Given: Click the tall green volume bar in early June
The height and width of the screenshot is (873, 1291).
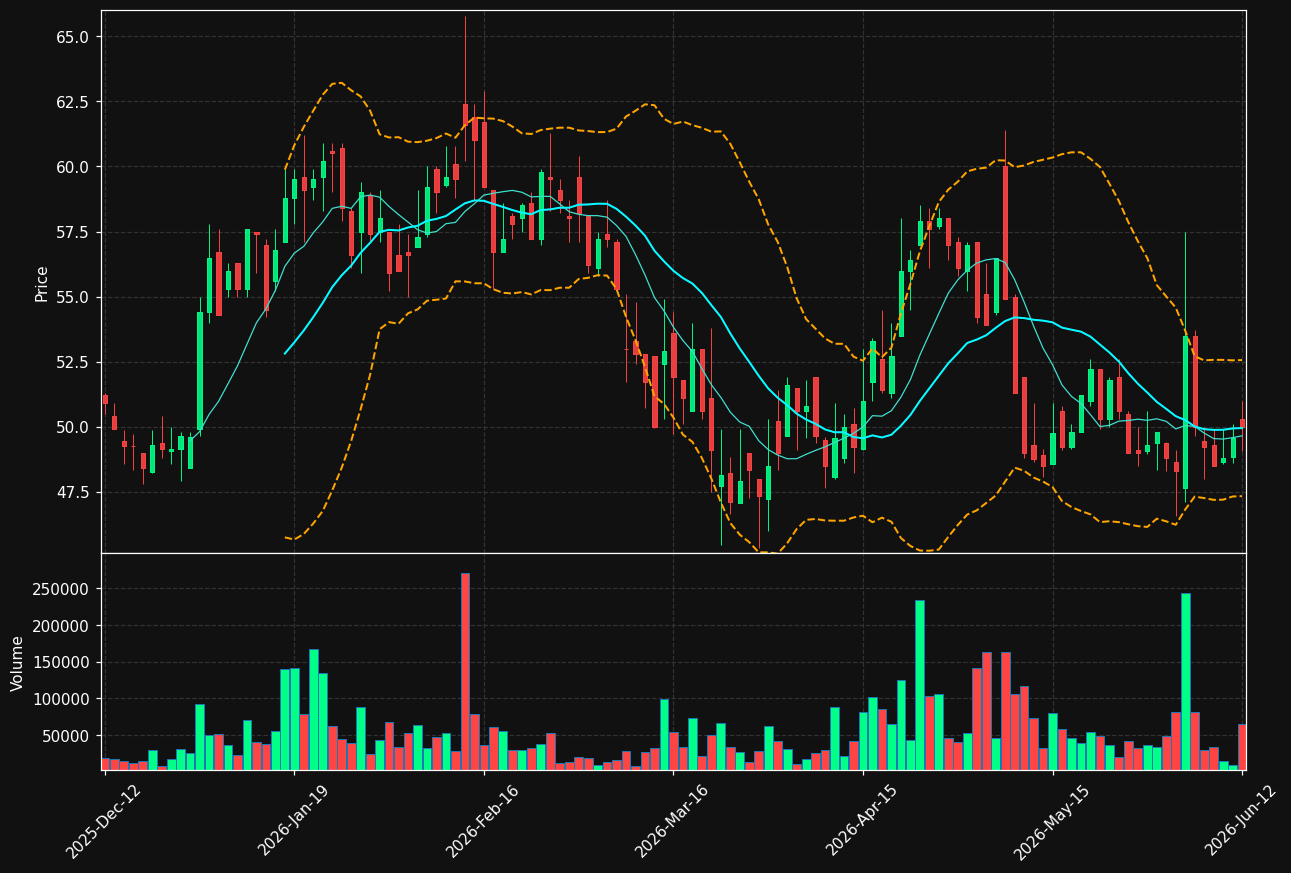Looking at the screenshot, I should tap(1186, 681).
